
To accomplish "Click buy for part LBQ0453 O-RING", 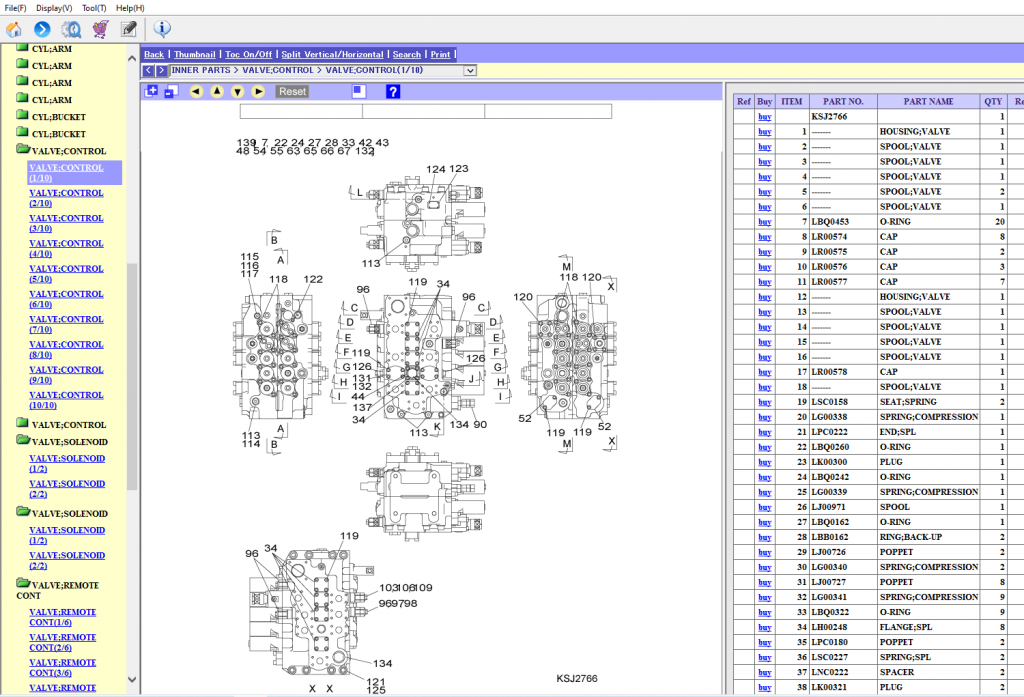I will click(x=764, y=222).
